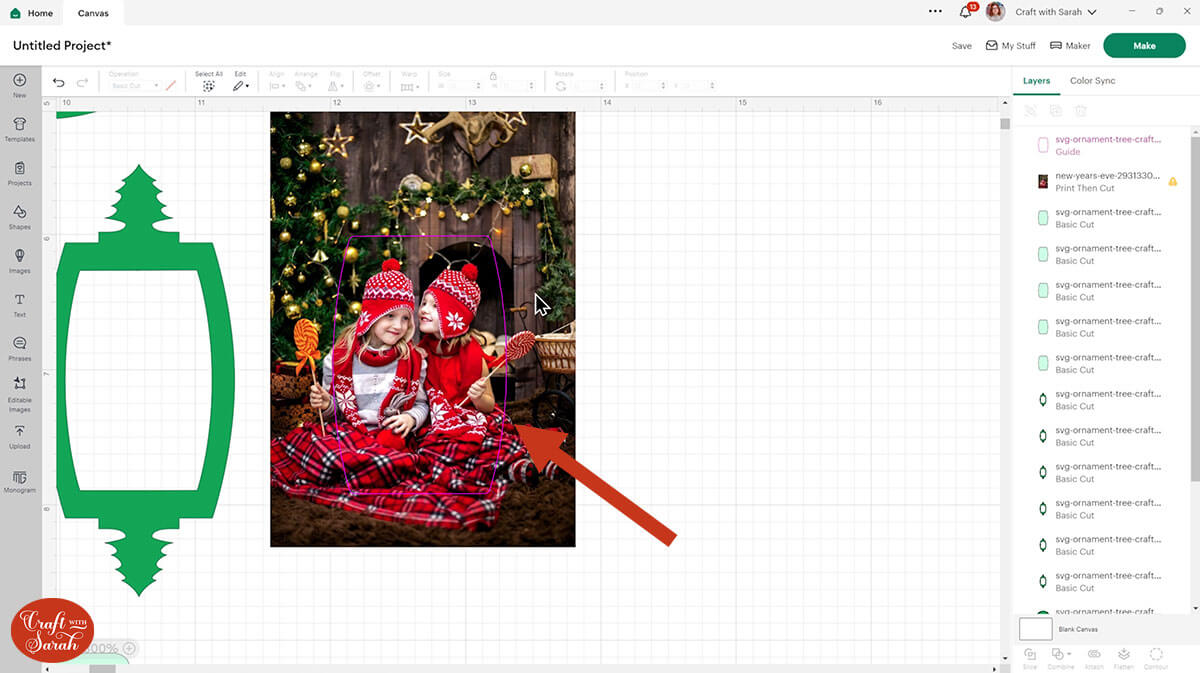Click the Duplicate icon in Layers panel
Viewport: 1200px width, 673px height.
click(1055, 111)
